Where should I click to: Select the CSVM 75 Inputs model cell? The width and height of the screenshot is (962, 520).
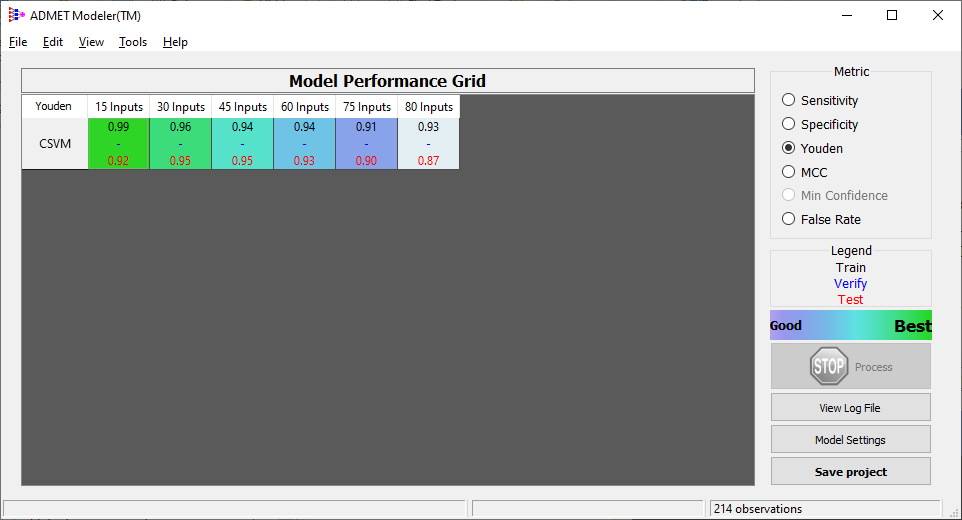366,143
